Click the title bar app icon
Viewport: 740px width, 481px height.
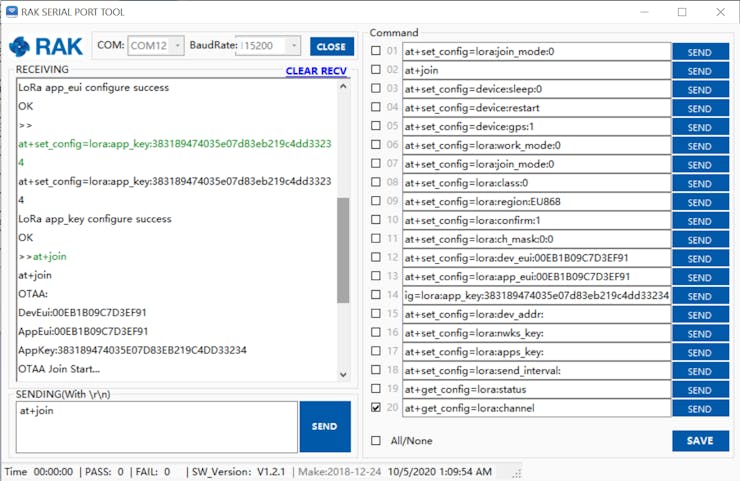pyautogui.click(x=10, y=11)
